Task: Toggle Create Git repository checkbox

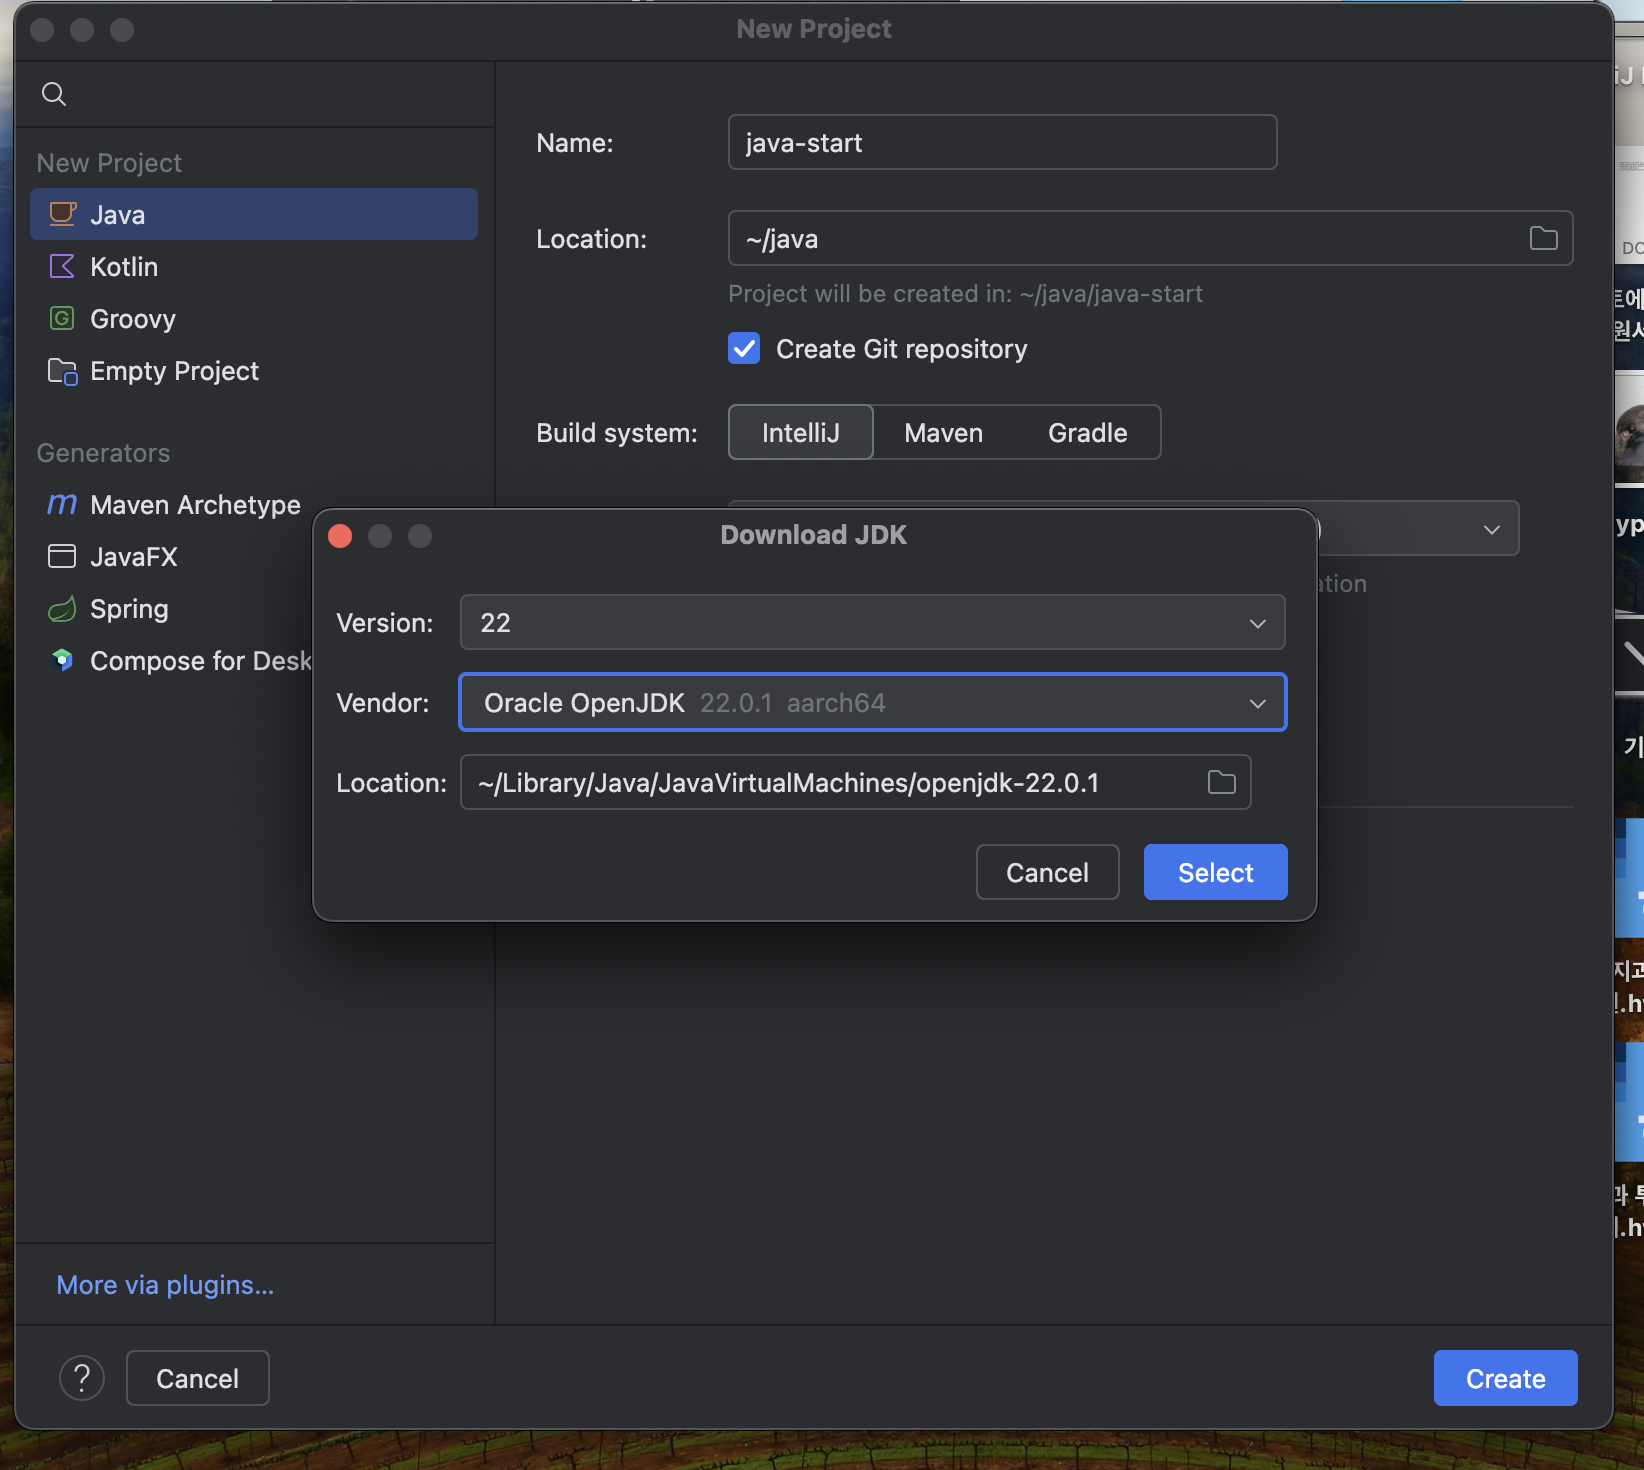Action: pyautogui.click(x=744, y=348)
